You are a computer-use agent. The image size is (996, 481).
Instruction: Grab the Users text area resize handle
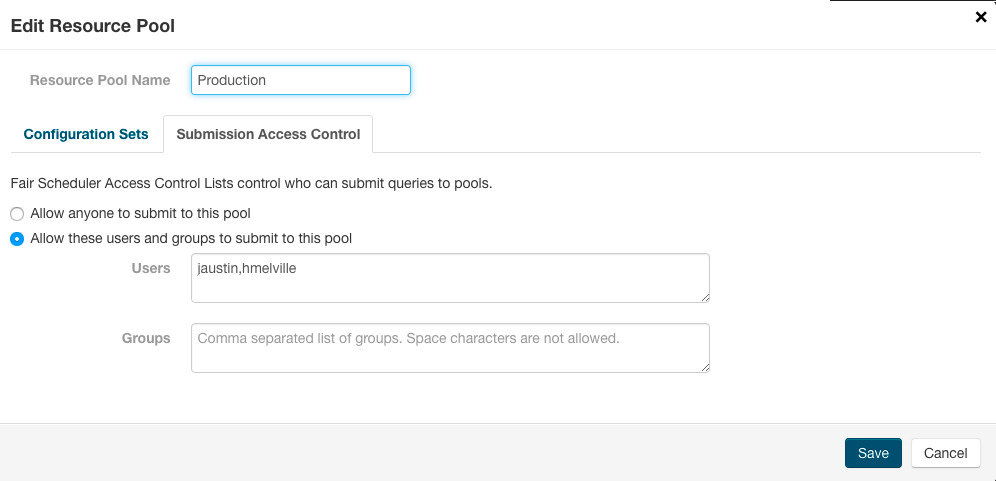[705, 297]
